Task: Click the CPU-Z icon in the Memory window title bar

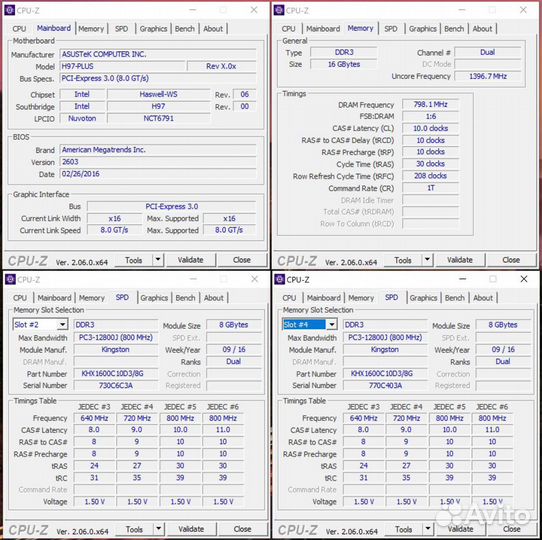Action: tap(279, 10)
